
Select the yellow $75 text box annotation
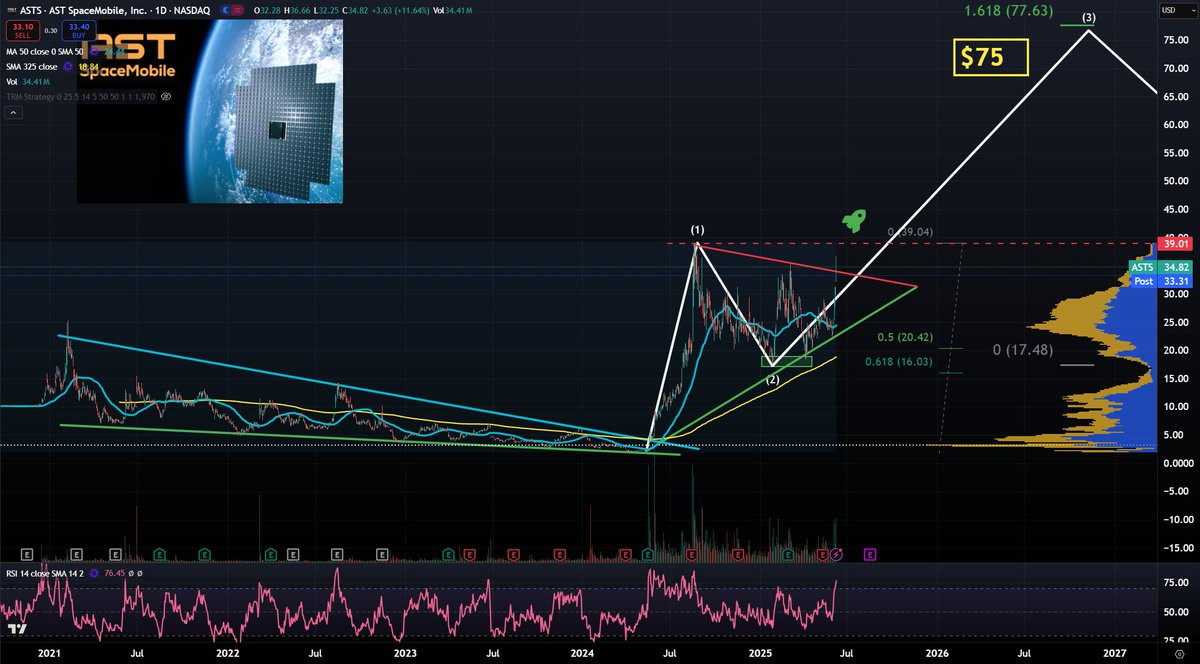pos(990,57)
